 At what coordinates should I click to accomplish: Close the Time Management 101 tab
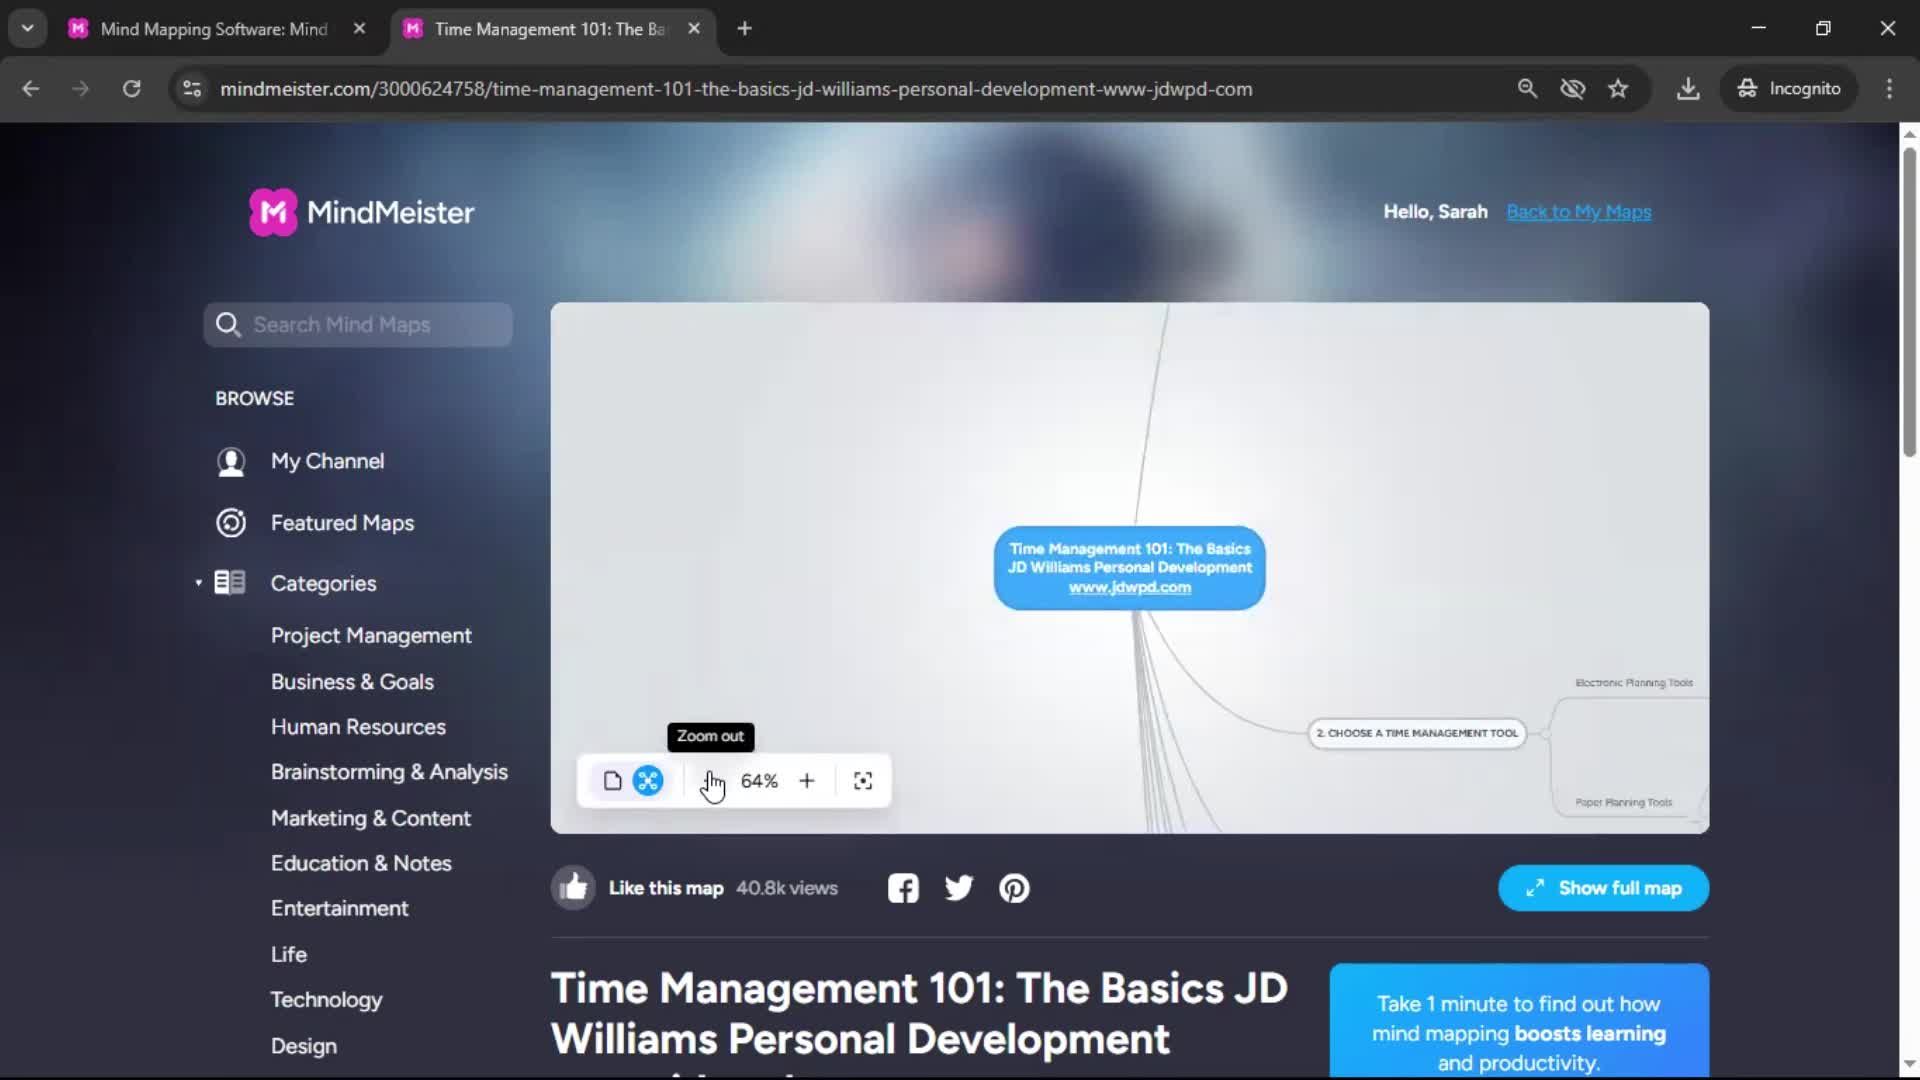click(694, 29)
